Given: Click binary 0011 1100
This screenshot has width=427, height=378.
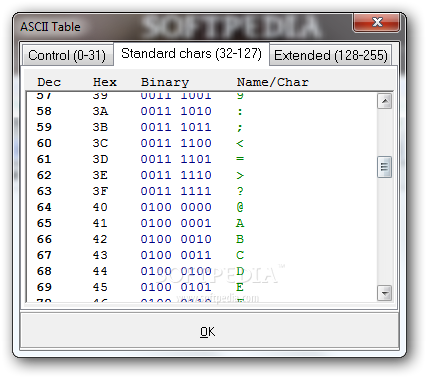Looking at the screenshot, I should 176,143.
